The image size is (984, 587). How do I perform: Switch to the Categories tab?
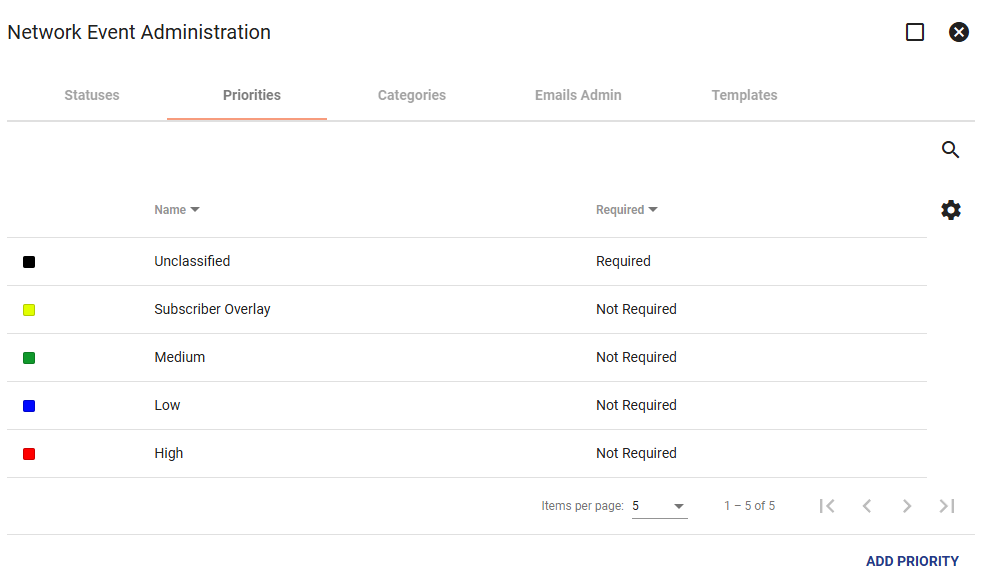pyautogui.click(x=412, y=95)
